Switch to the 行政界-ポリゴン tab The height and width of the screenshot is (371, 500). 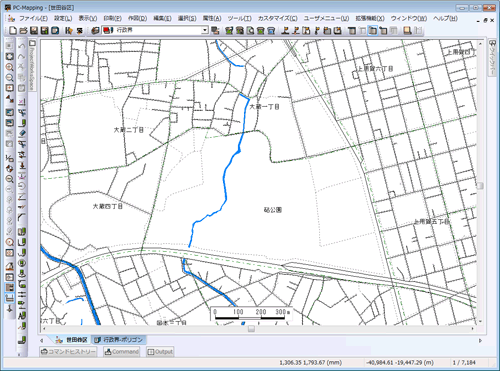[x=119, y=340]
